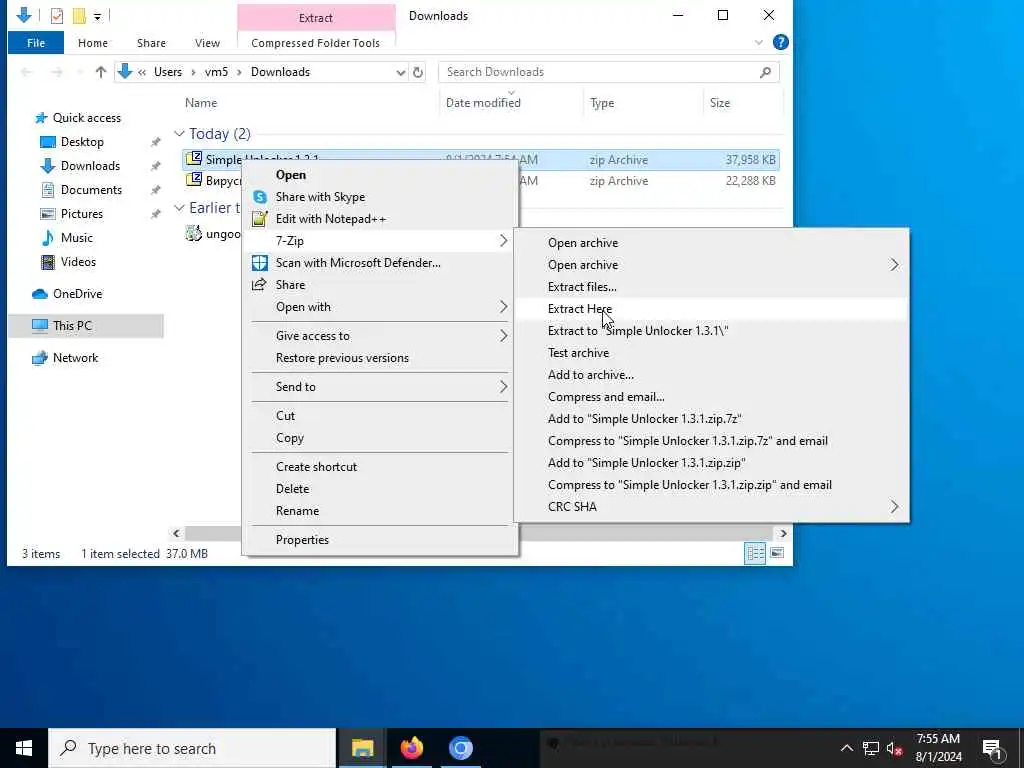Expand the second Open archive submenu arrow
The height and width of the screenshot is (768, 1024).
click(894, 264)
